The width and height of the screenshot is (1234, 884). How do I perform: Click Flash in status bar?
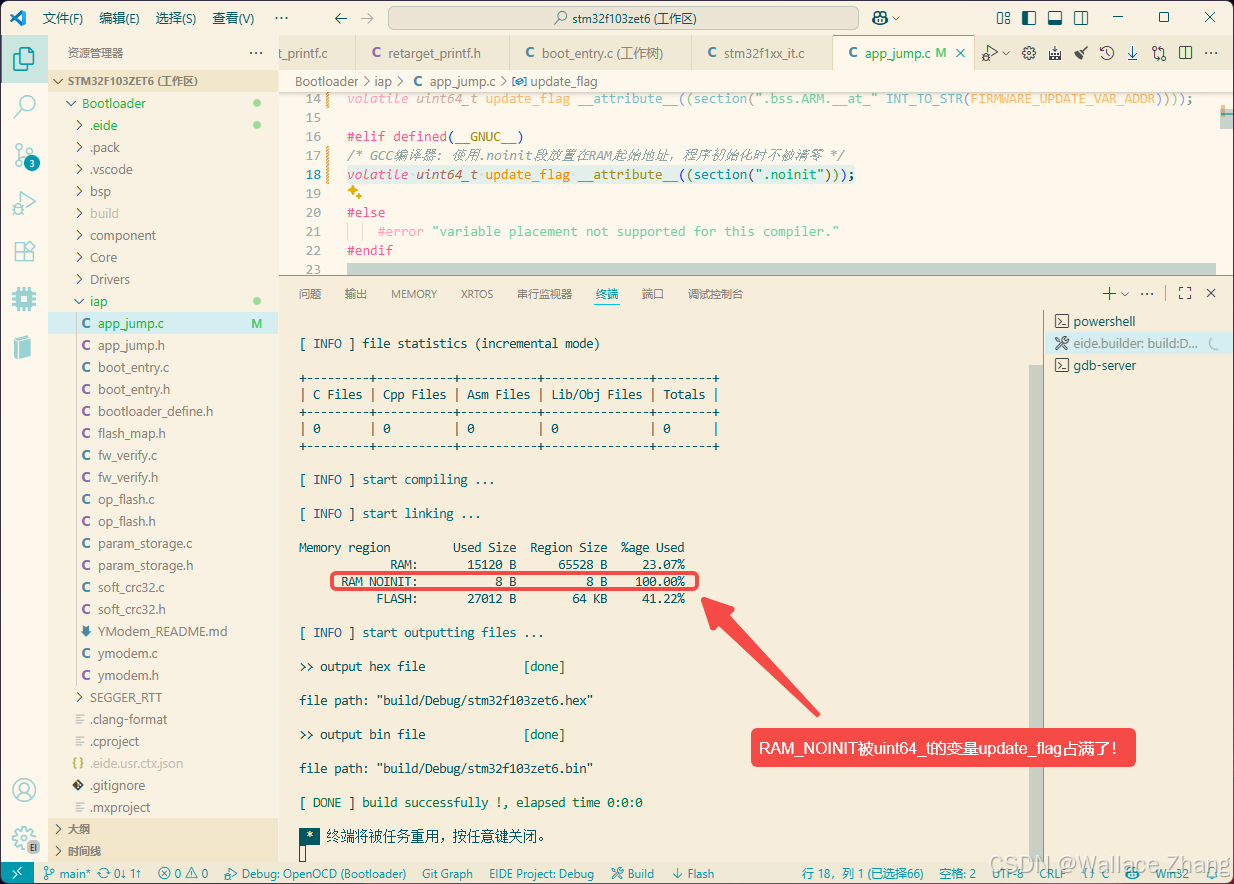[x=693, y=873]
